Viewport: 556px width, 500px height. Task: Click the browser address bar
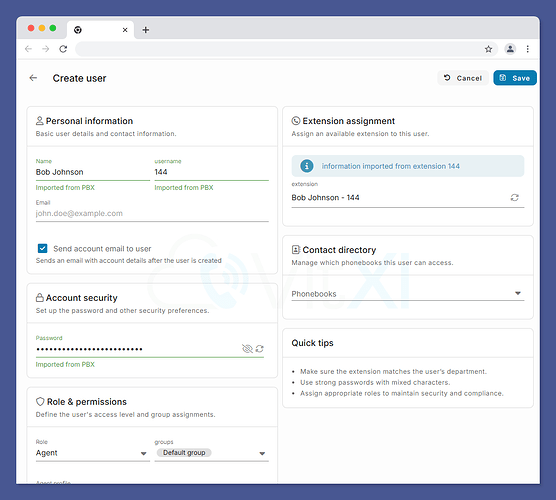pyautogui.click(x=277, y=49)
